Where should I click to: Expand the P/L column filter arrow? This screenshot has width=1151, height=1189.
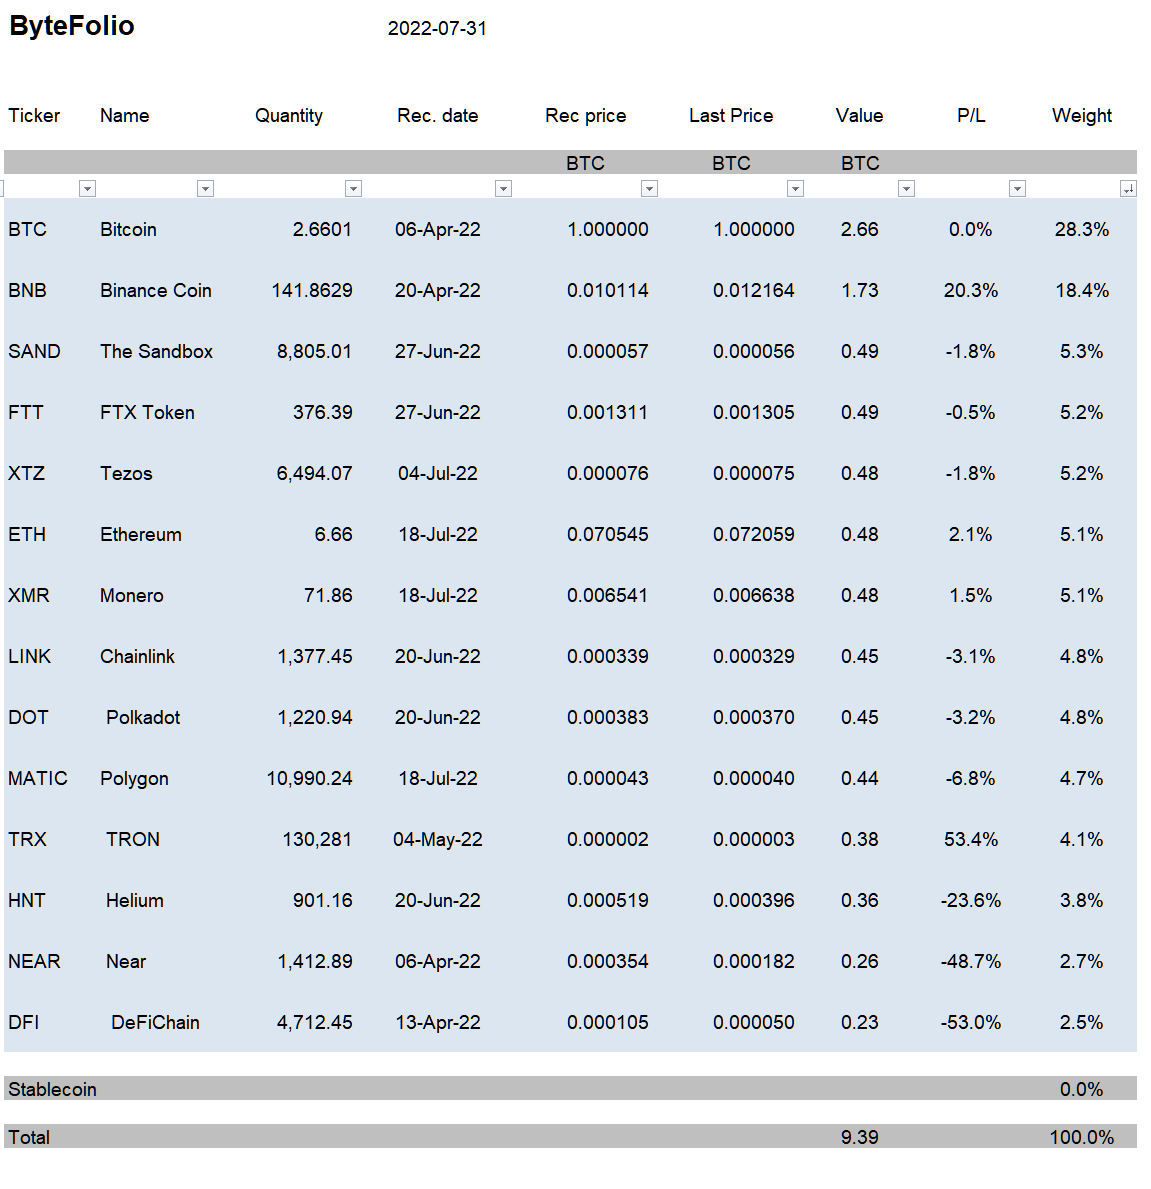click(1018, 189)
